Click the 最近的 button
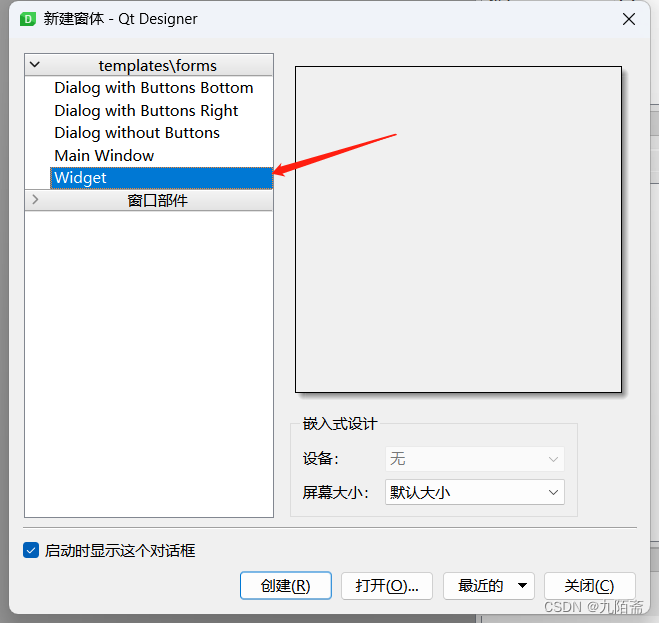The image size is (659, 623). 480,586
